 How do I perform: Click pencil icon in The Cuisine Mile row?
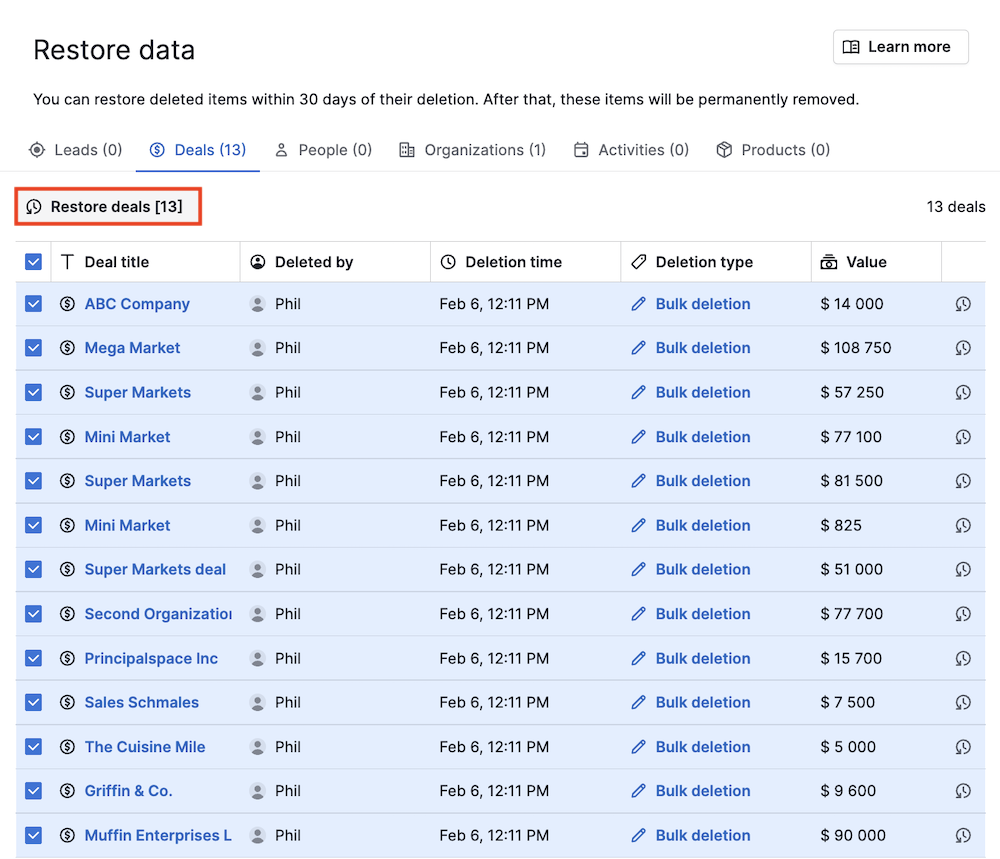pos(639,747)
